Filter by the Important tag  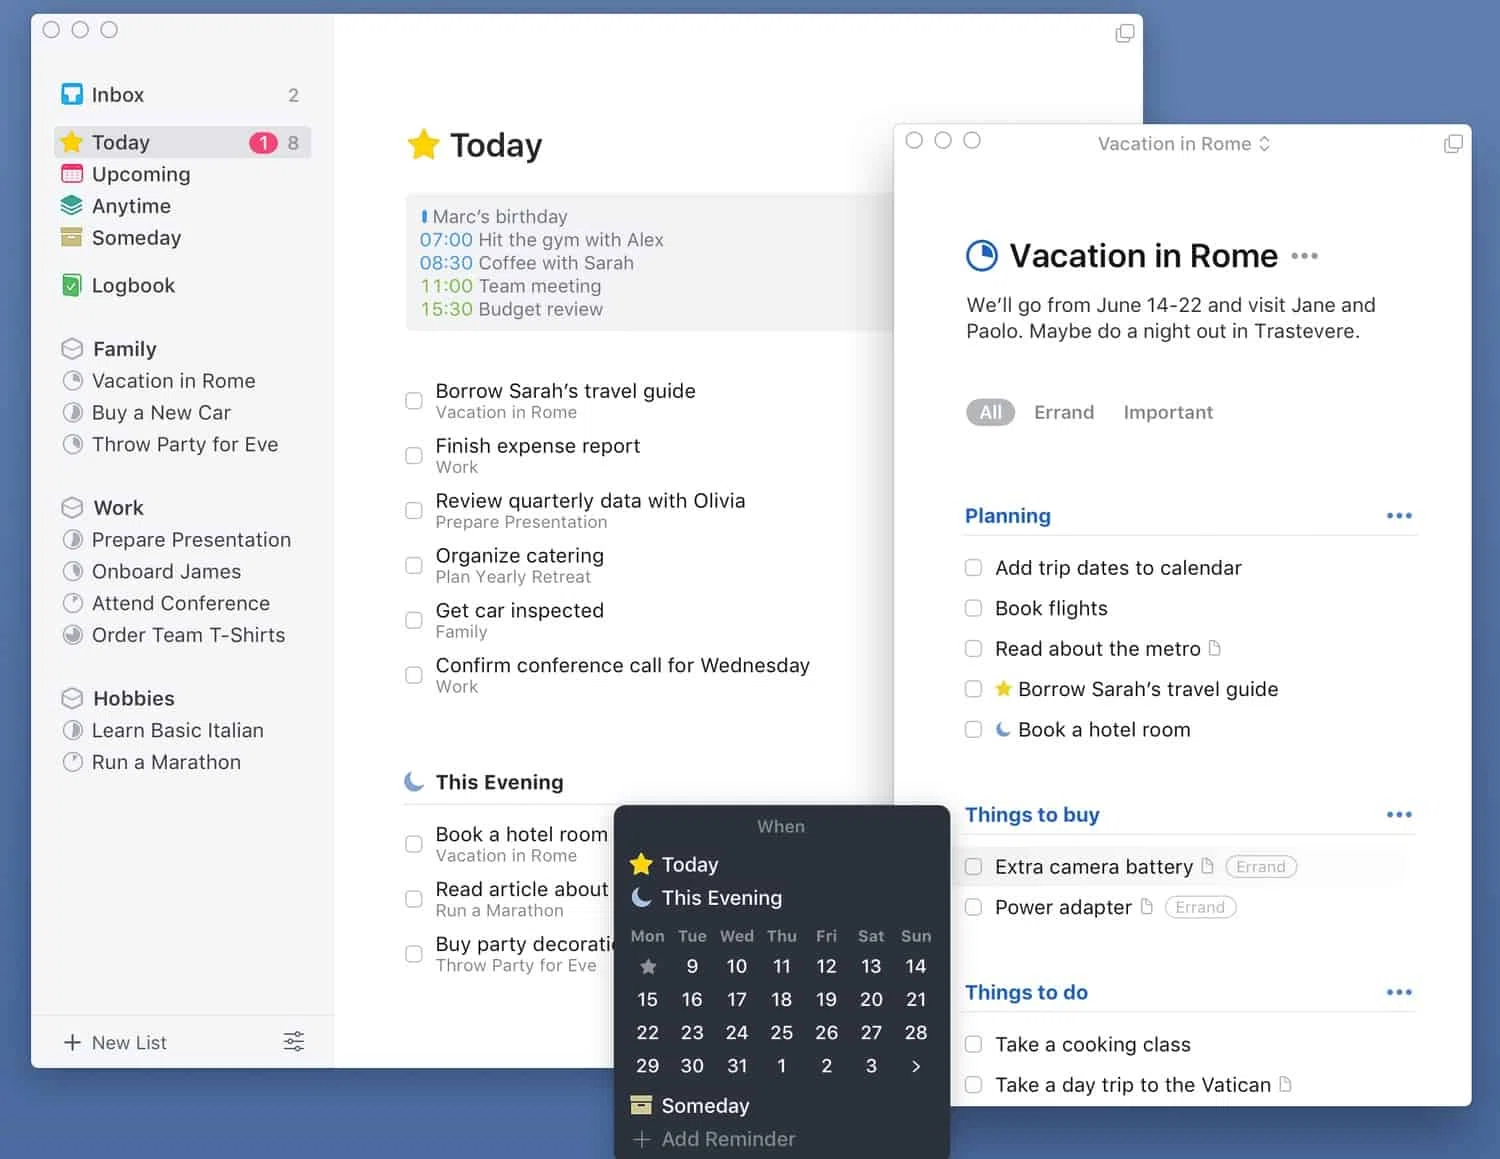tap(1168, 412)
